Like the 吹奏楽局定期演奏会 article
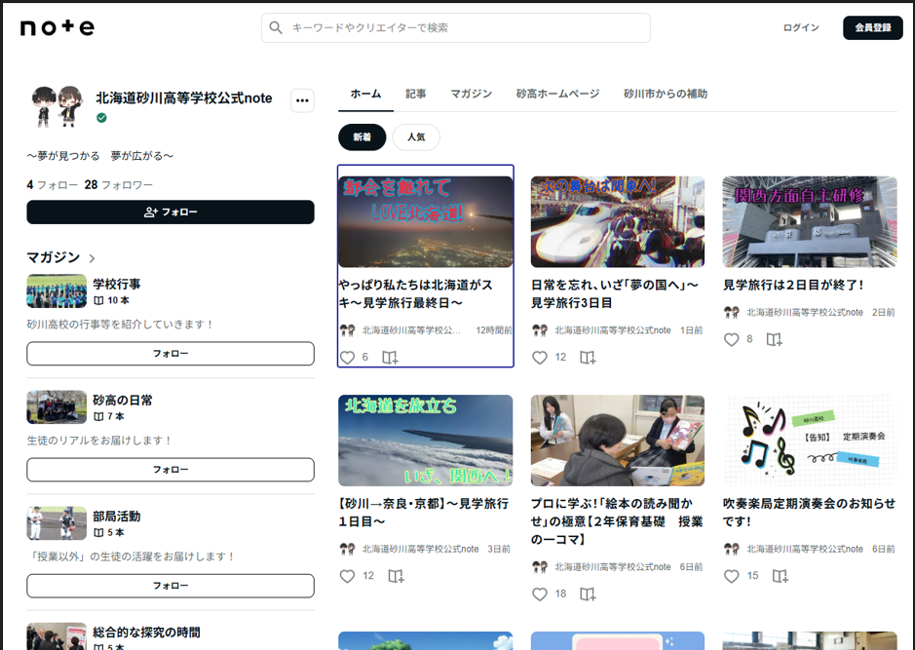The height and width of the screenshot is (650, 915). (x=731, y=576)
